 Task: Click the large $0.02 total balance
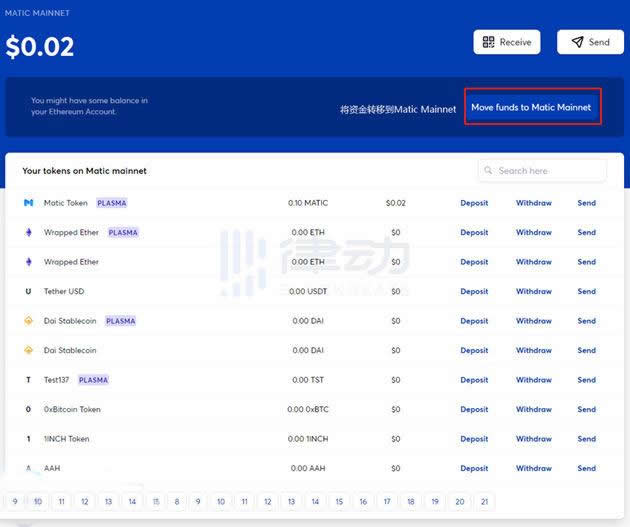point(40,46)
